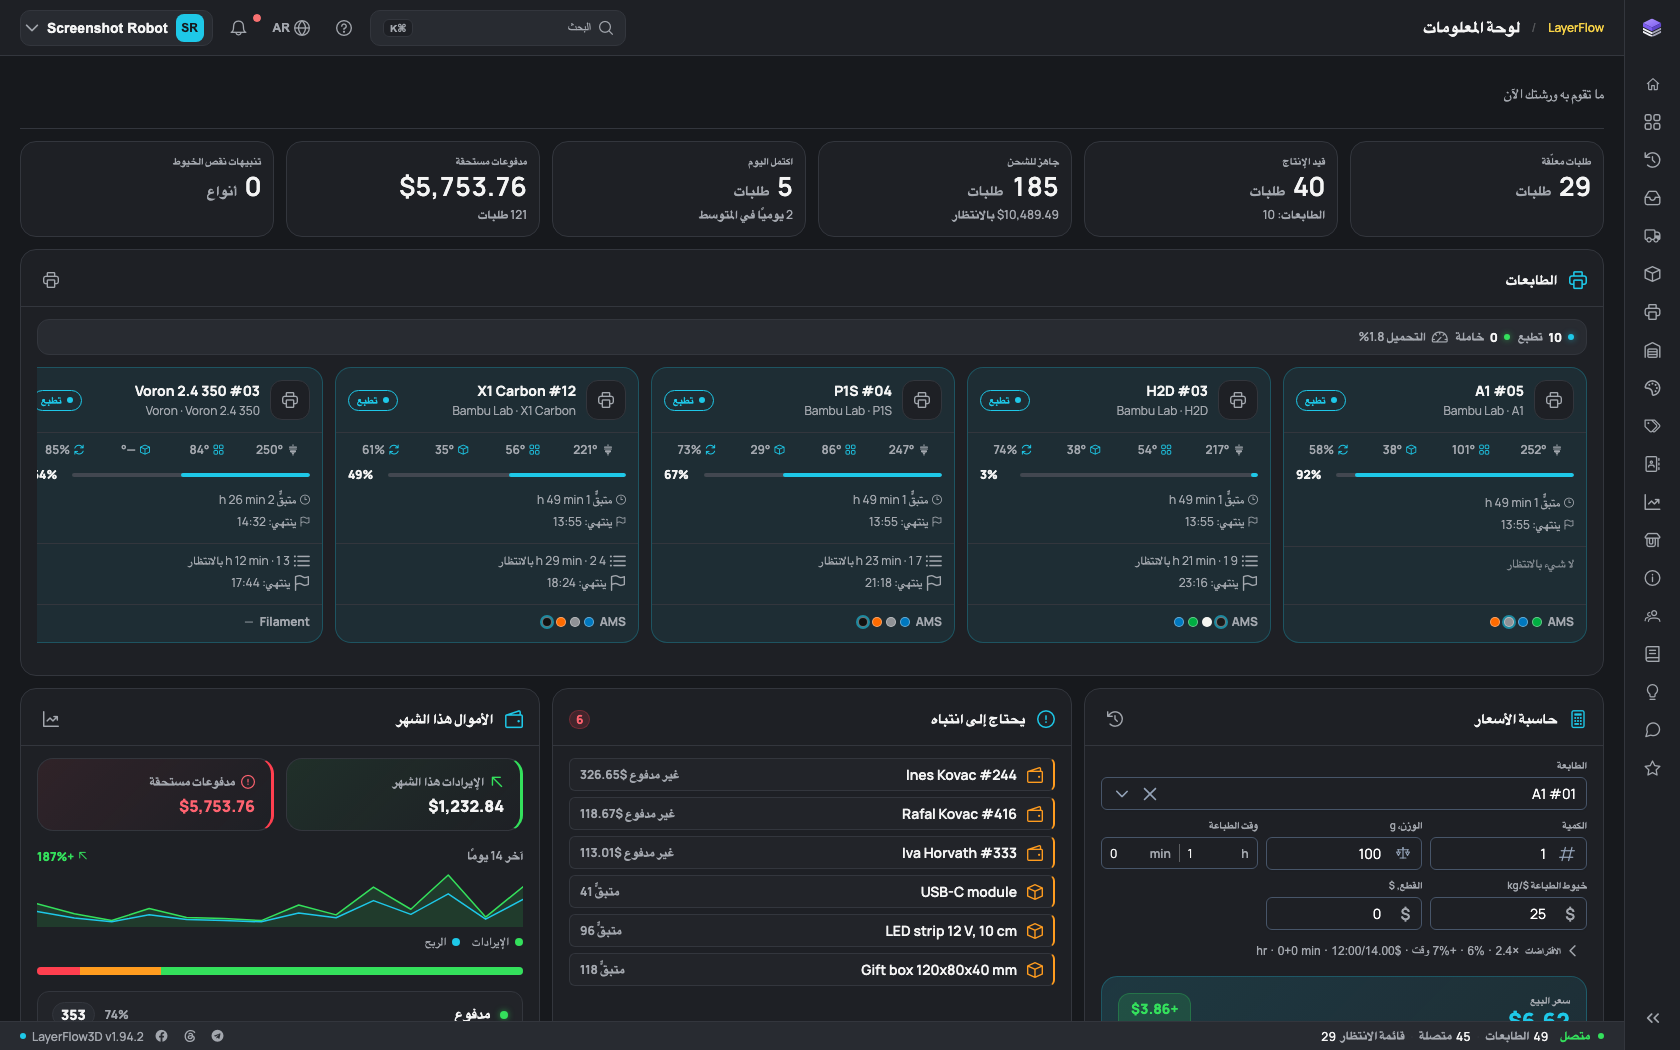Screen dimensions: 1680x1050
Task: Open the USB-C module stock item
Action: 812,892
